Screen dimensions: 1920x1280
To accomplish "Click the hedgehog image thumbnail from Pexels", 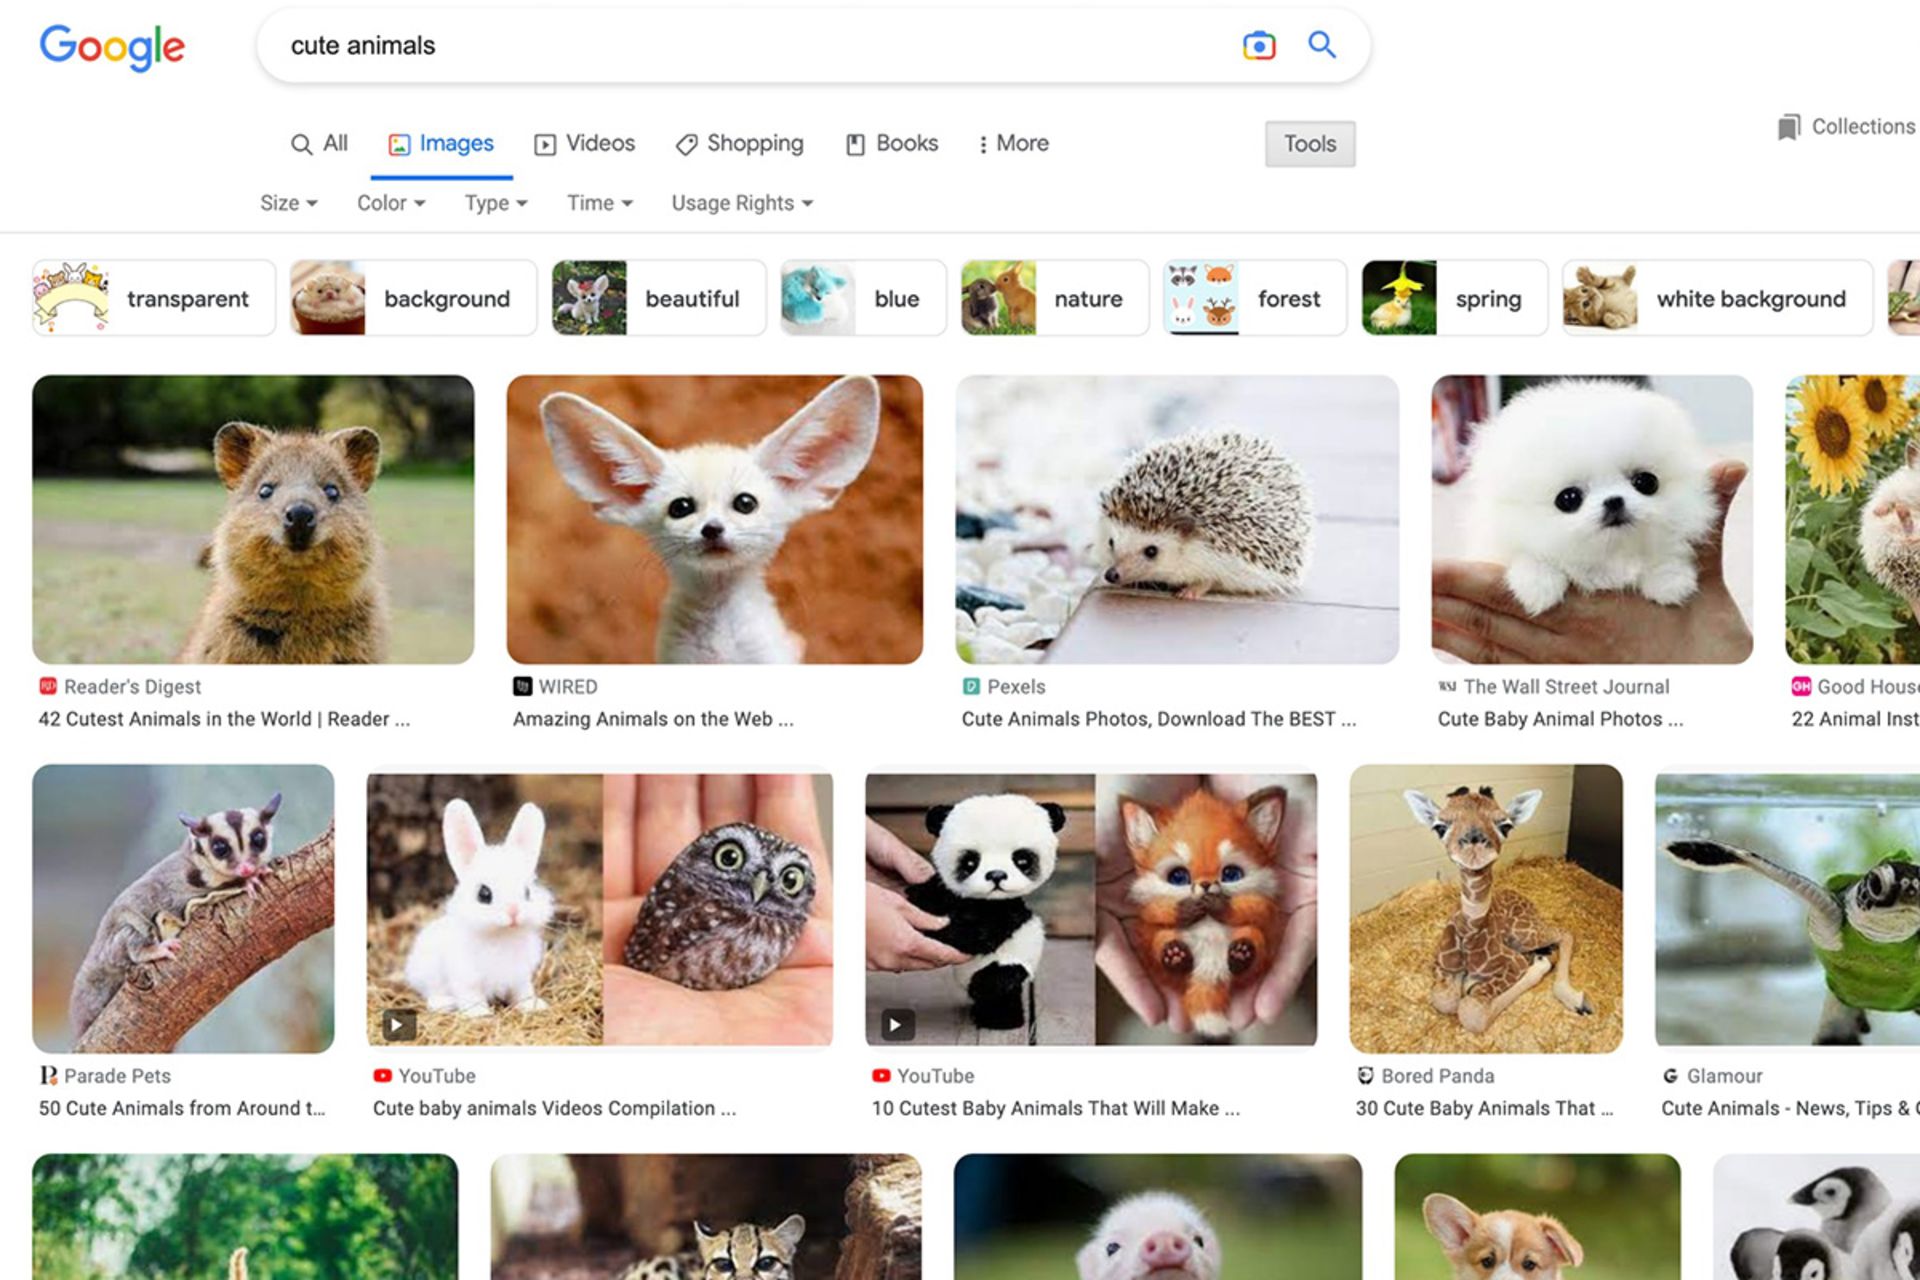I will [x=1177, y=519].
